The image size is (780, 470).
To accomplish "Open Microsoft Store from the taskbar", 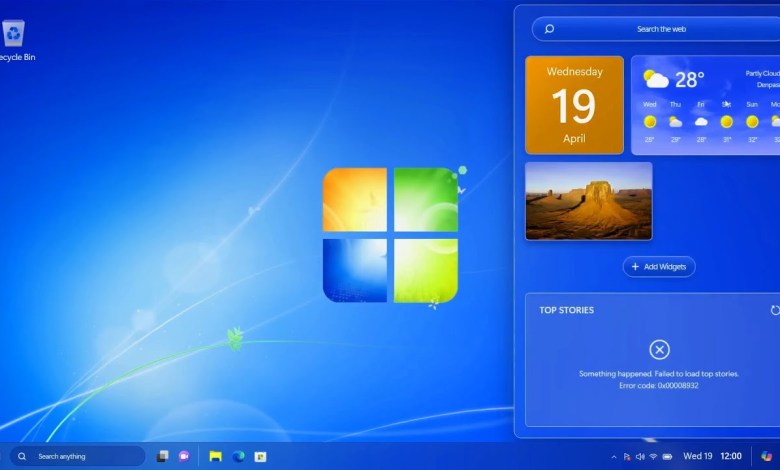I will [x=261, y=457].
